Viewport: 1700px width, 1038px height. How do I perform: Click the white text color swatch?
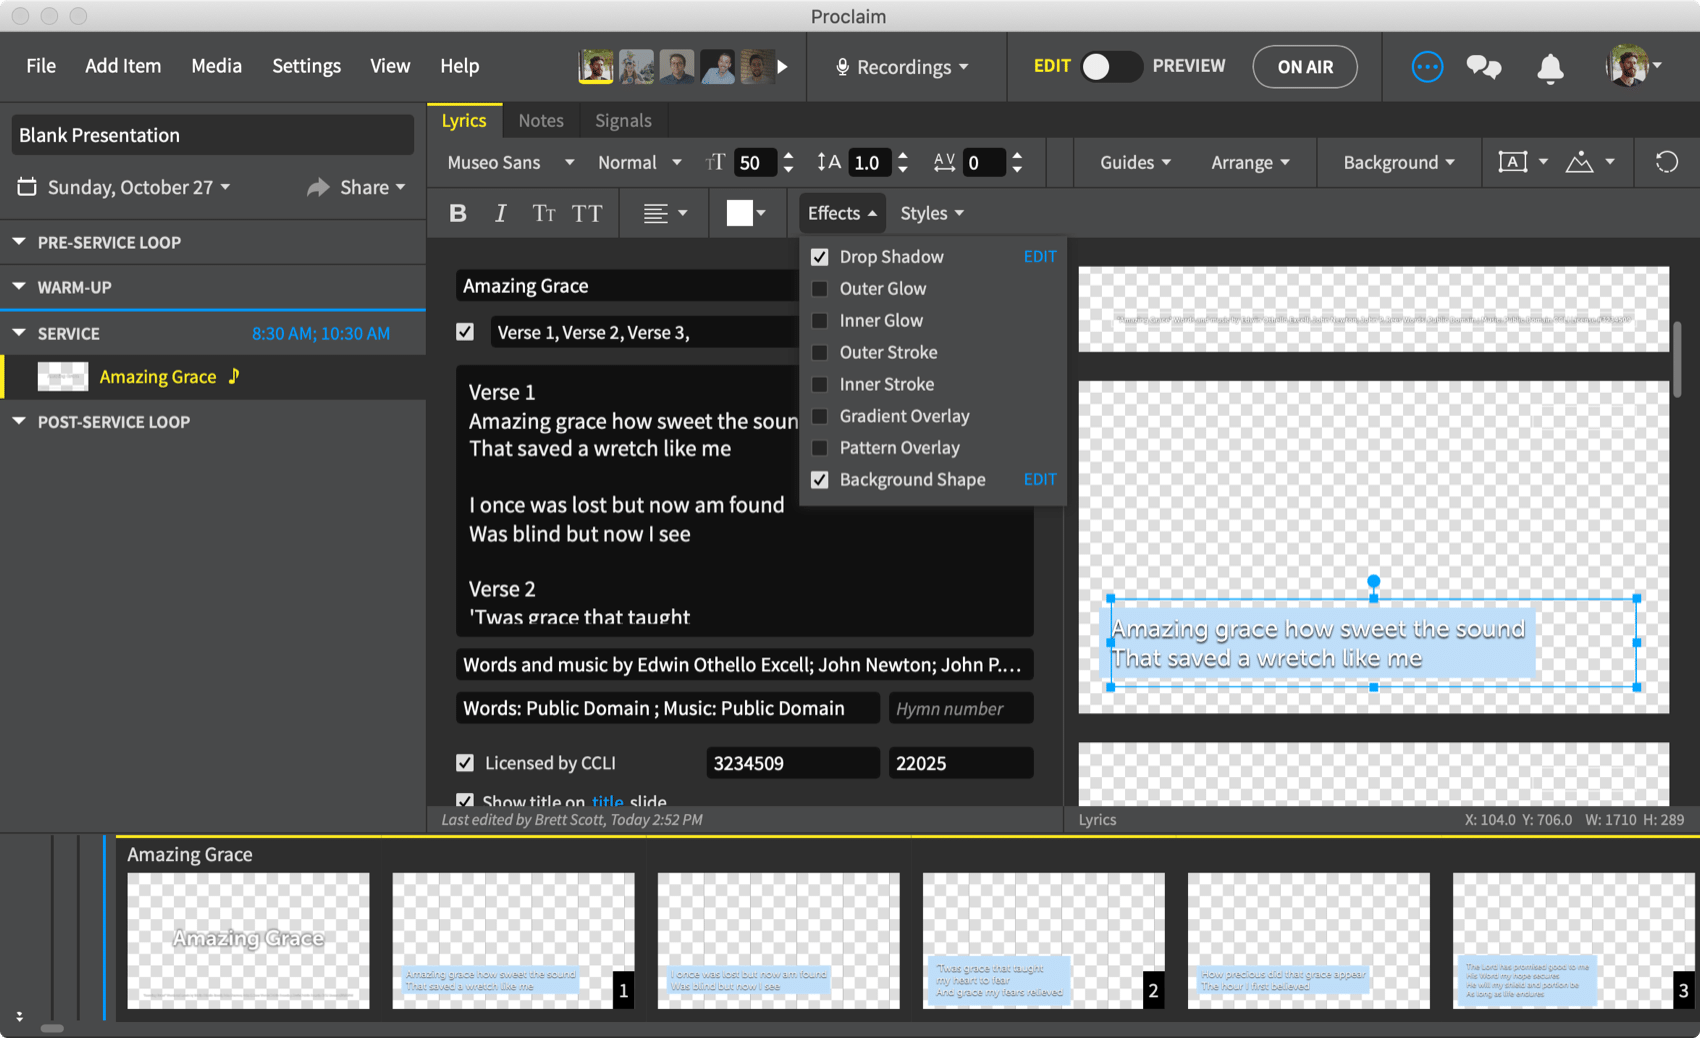pos(739,213)
